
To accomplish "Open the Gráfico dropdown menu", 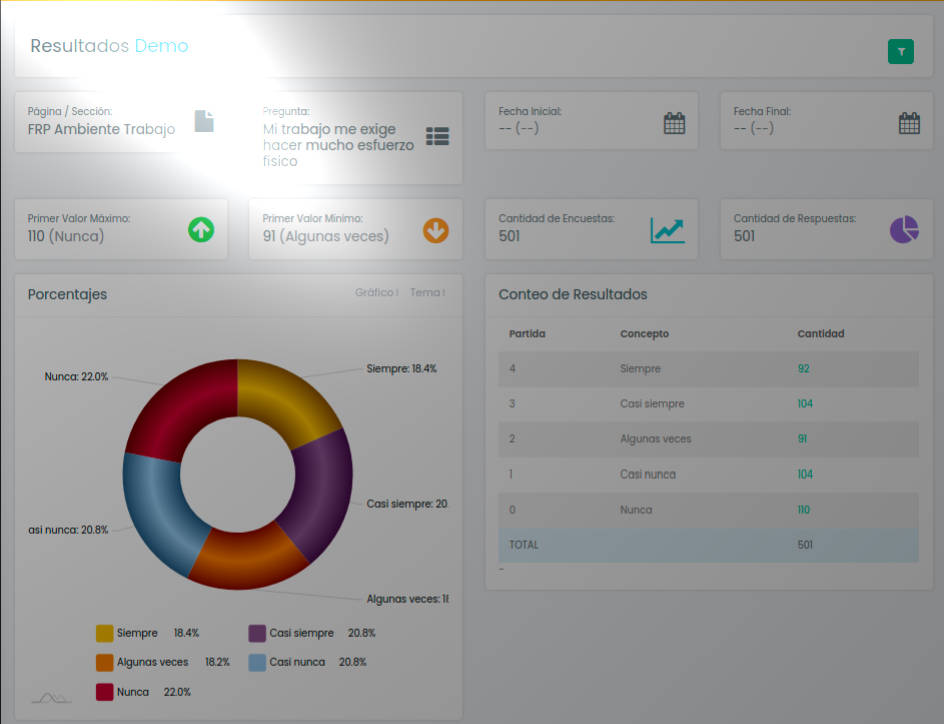I will pyautogui.click(x=377, y=293).
